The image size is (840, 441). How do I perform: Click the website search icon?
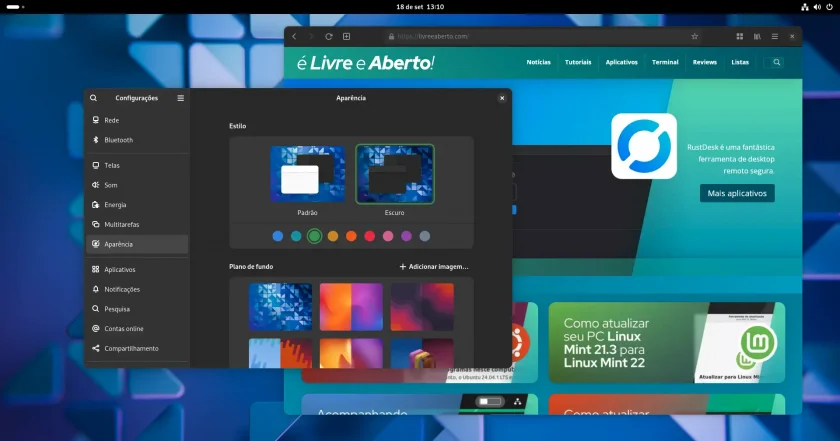pos(776,62)
